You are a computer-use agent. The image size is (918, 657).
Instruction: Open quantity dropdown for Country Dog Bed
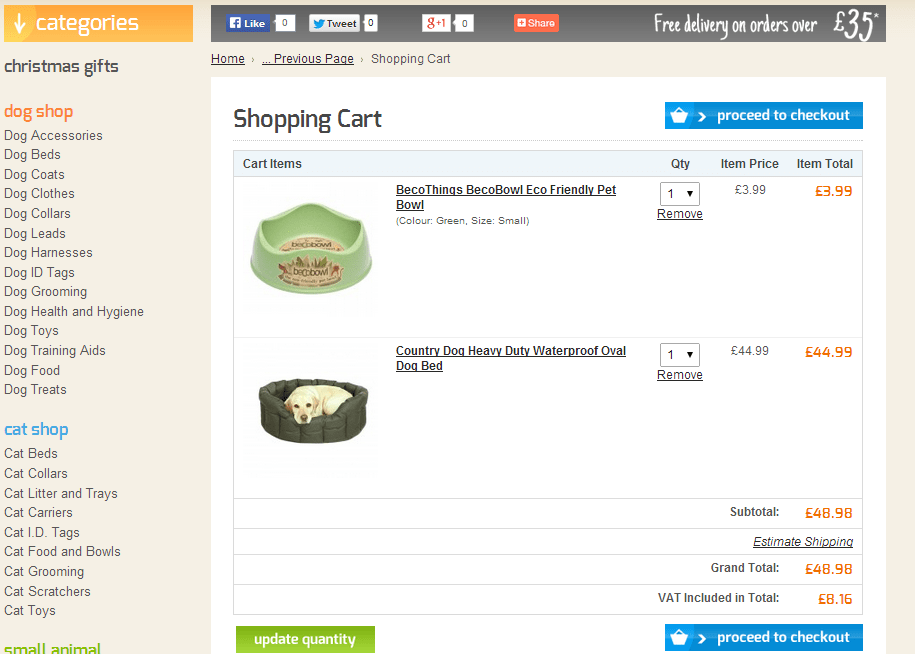(x=679, y=354)
